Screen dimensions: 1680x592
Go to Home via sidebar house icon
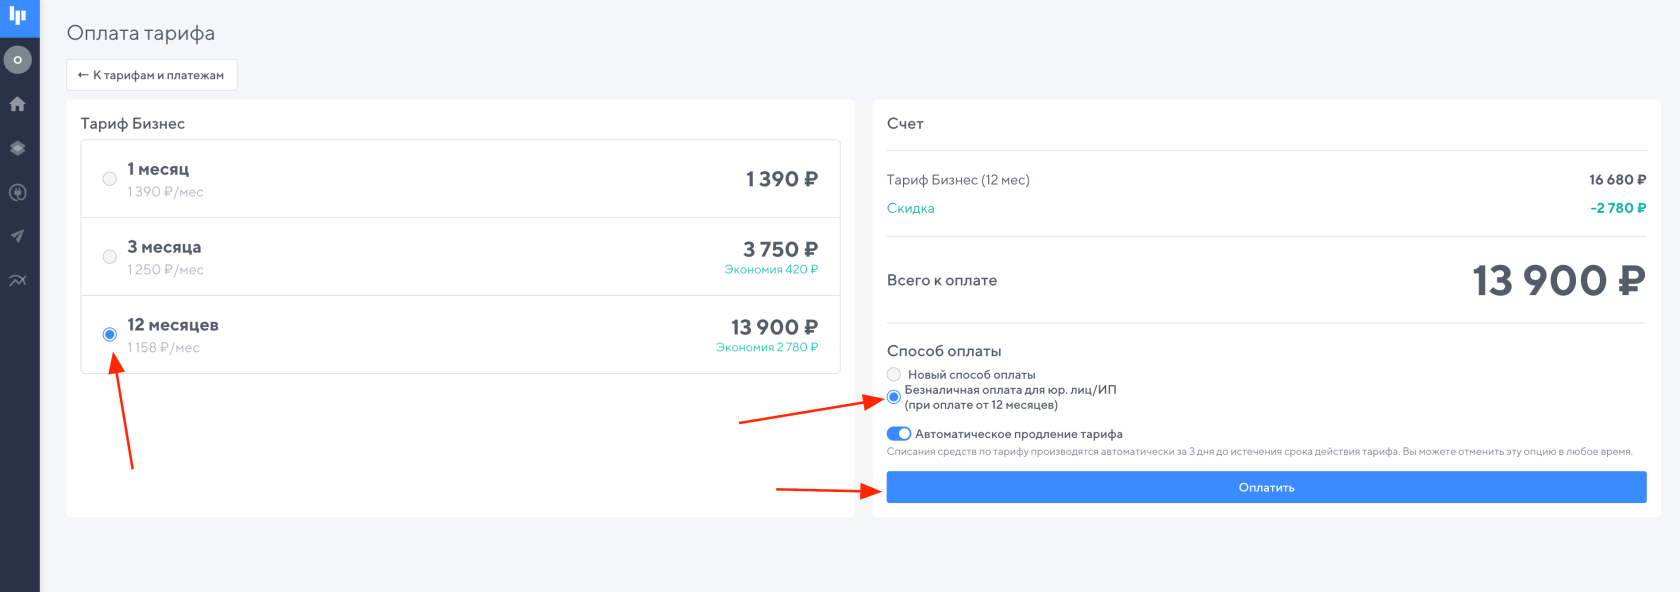18,104
